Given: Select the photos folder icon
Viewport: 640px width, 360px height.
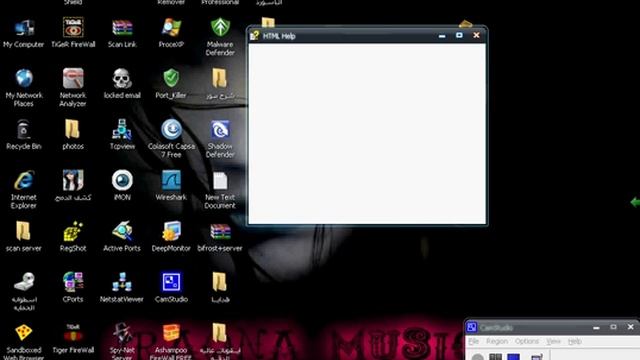Looking at the screenshot, I should coord(73,129).
